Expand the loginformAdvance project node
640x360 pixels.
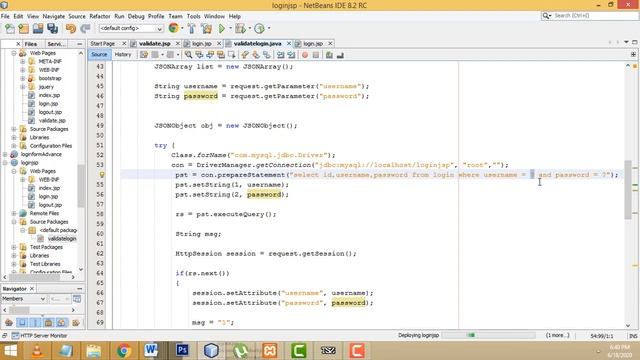(5, 154)
